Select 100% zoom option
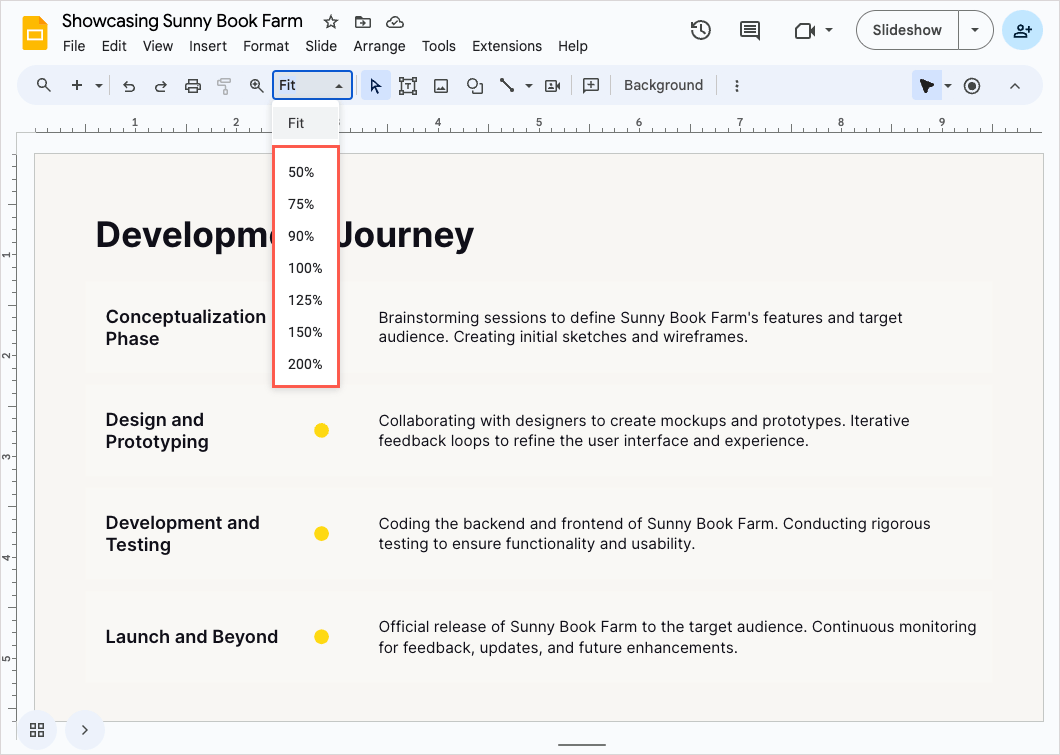 306,268
